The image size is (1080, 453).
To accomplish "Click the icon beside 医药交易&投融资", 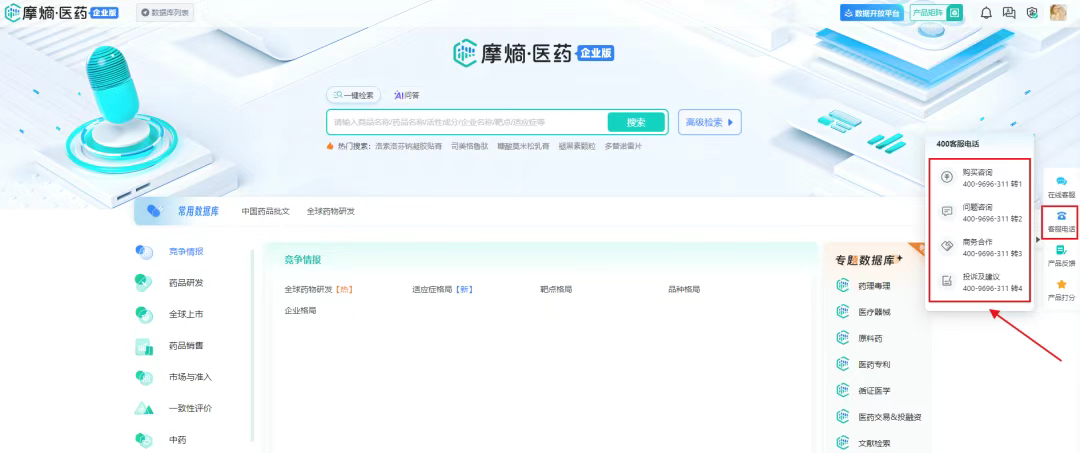I will [842, 417].
